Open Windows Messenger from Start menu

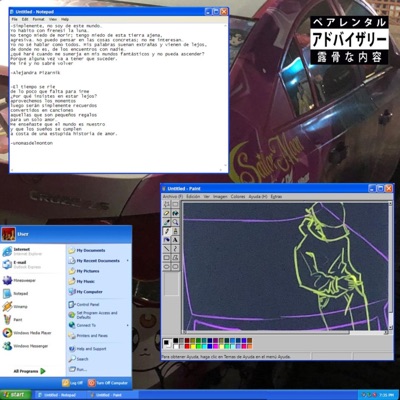(x=25, y=346)
